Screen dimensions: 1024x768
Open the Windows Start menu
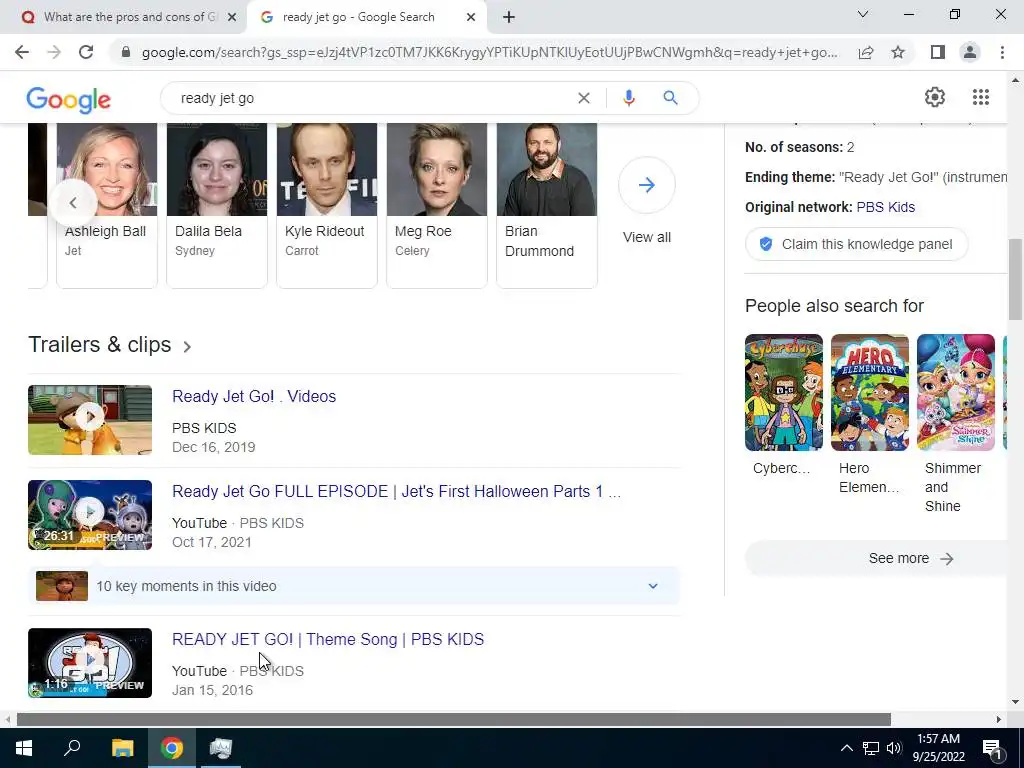(24, 748)
